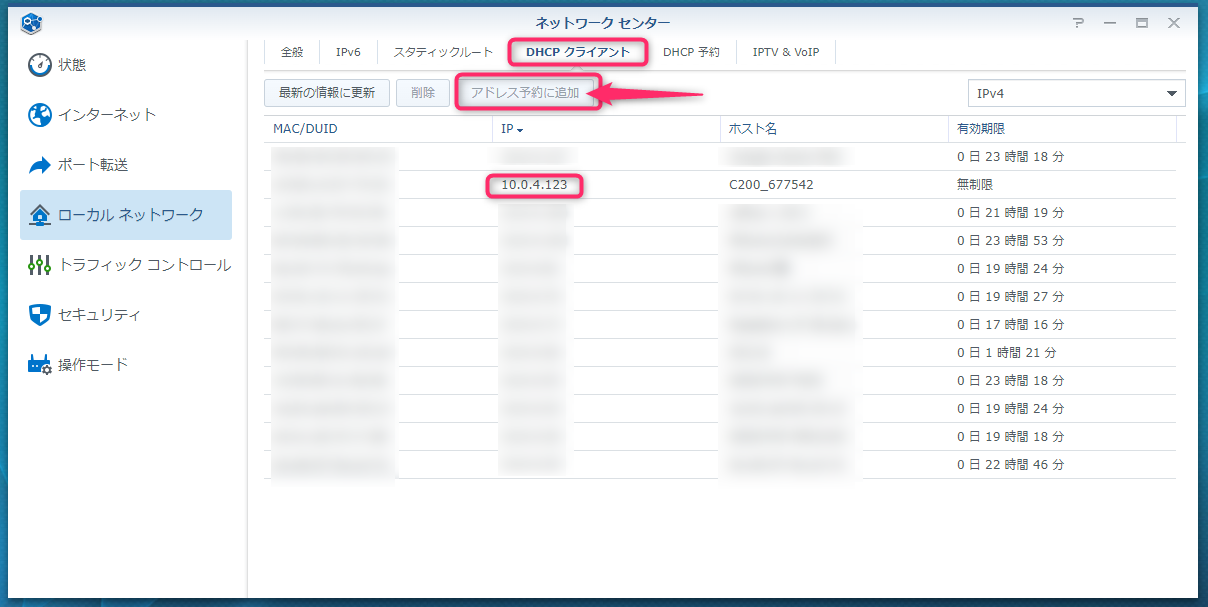Click the セキュリティ shield icon
Image resolution: width=1208 pixels, height=607 pixels.
[x=40, y=315]
